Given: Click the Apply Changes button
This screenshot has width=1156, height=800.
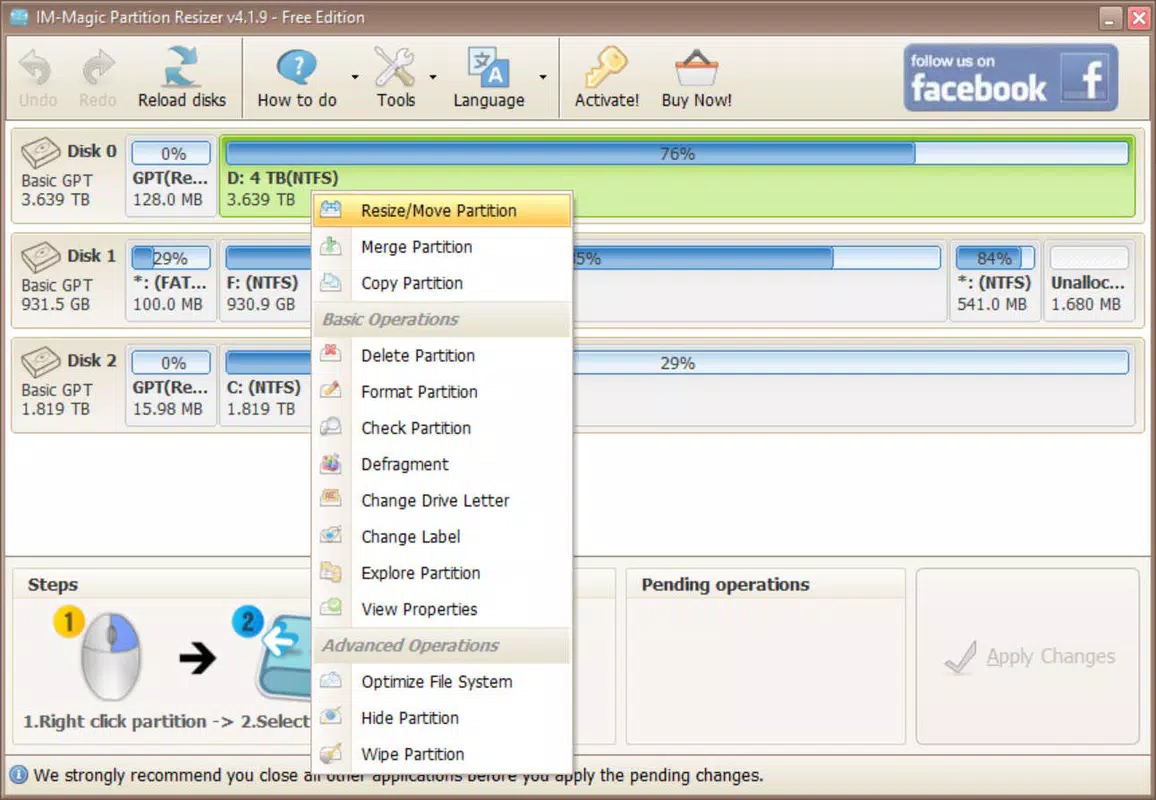Looking at the screenshot, I should (x=1028, y=656).
